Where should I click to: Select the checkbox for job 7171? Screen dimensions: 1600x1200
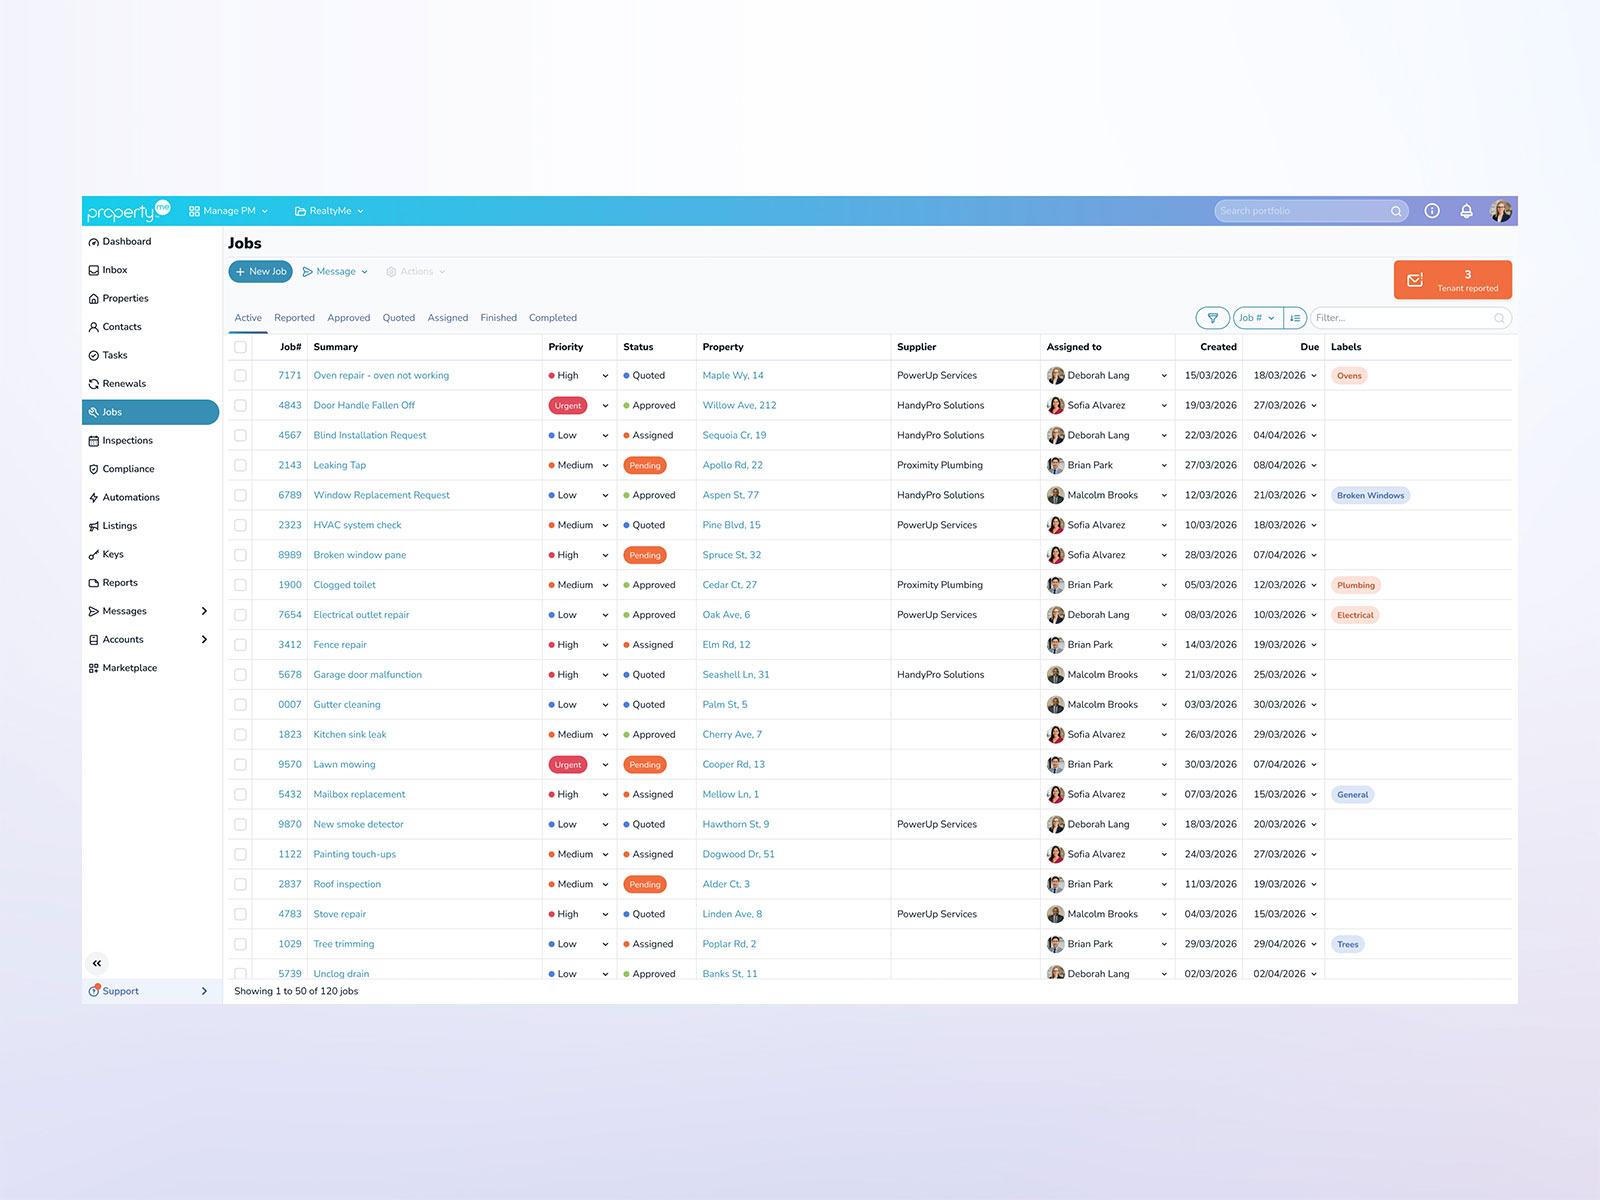click(x=240, y=375)
